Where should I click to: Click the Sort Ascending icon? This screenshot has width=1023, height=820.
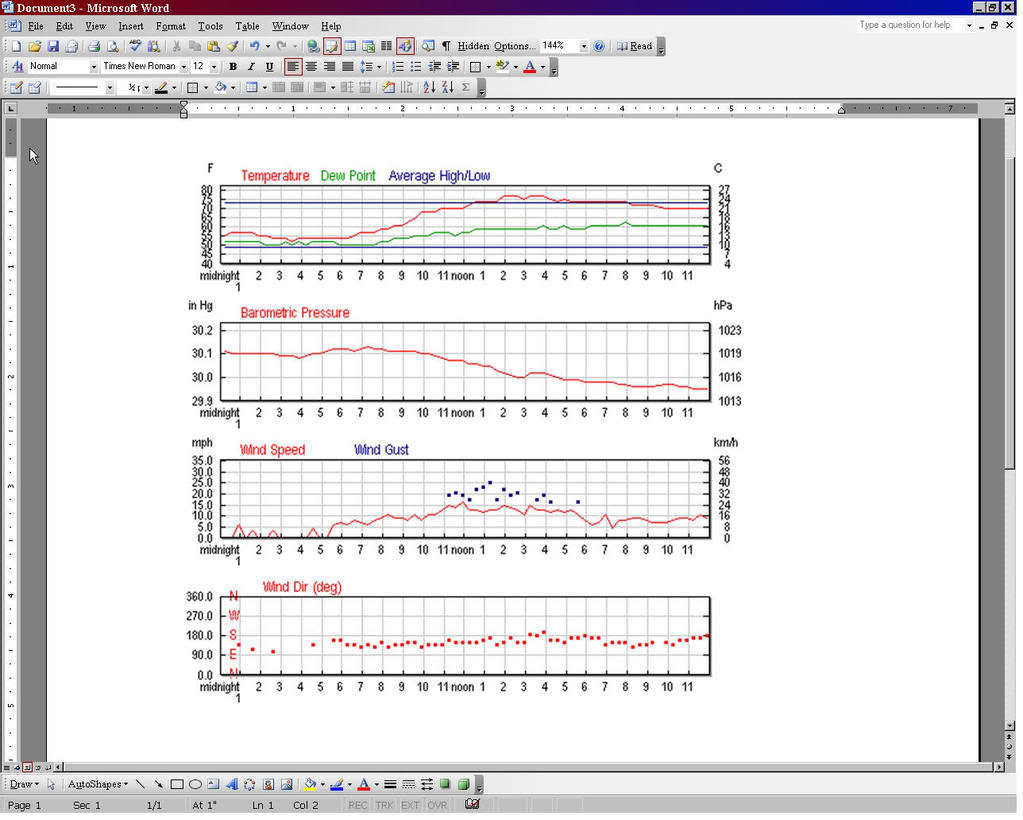[429, 88]
